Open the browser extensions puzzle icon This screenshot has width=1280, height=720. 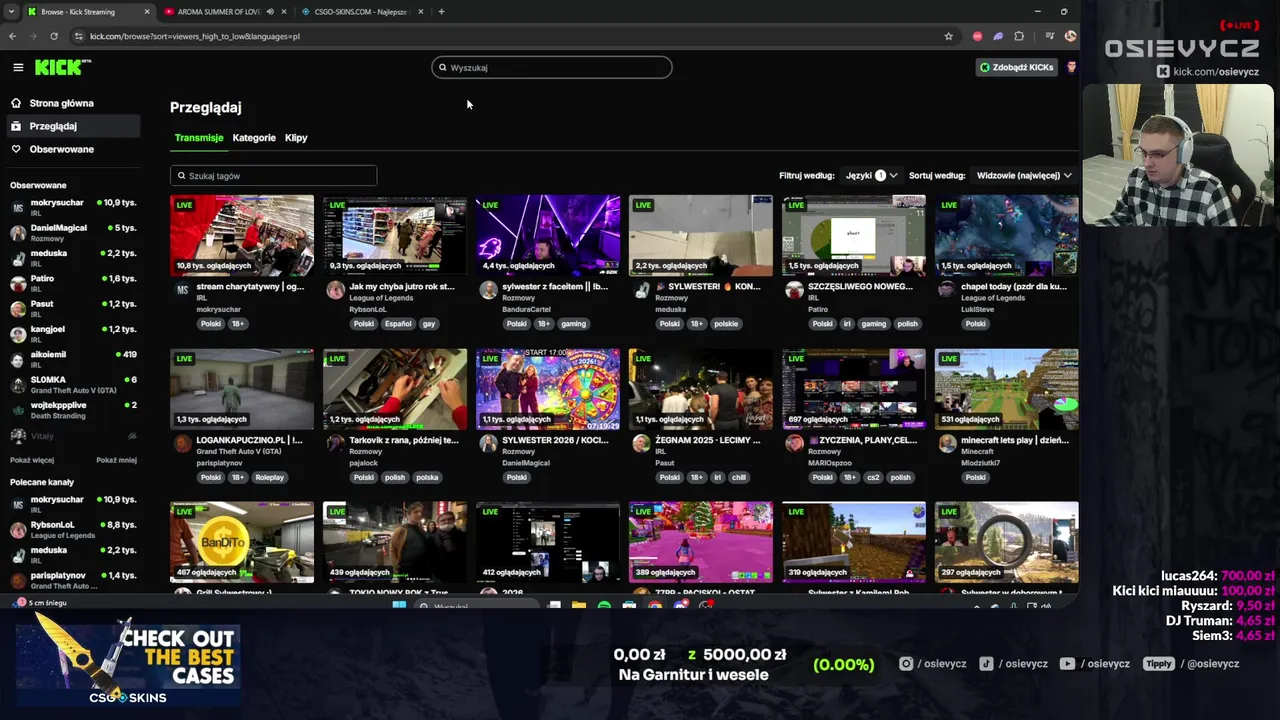coord(1019,36)
